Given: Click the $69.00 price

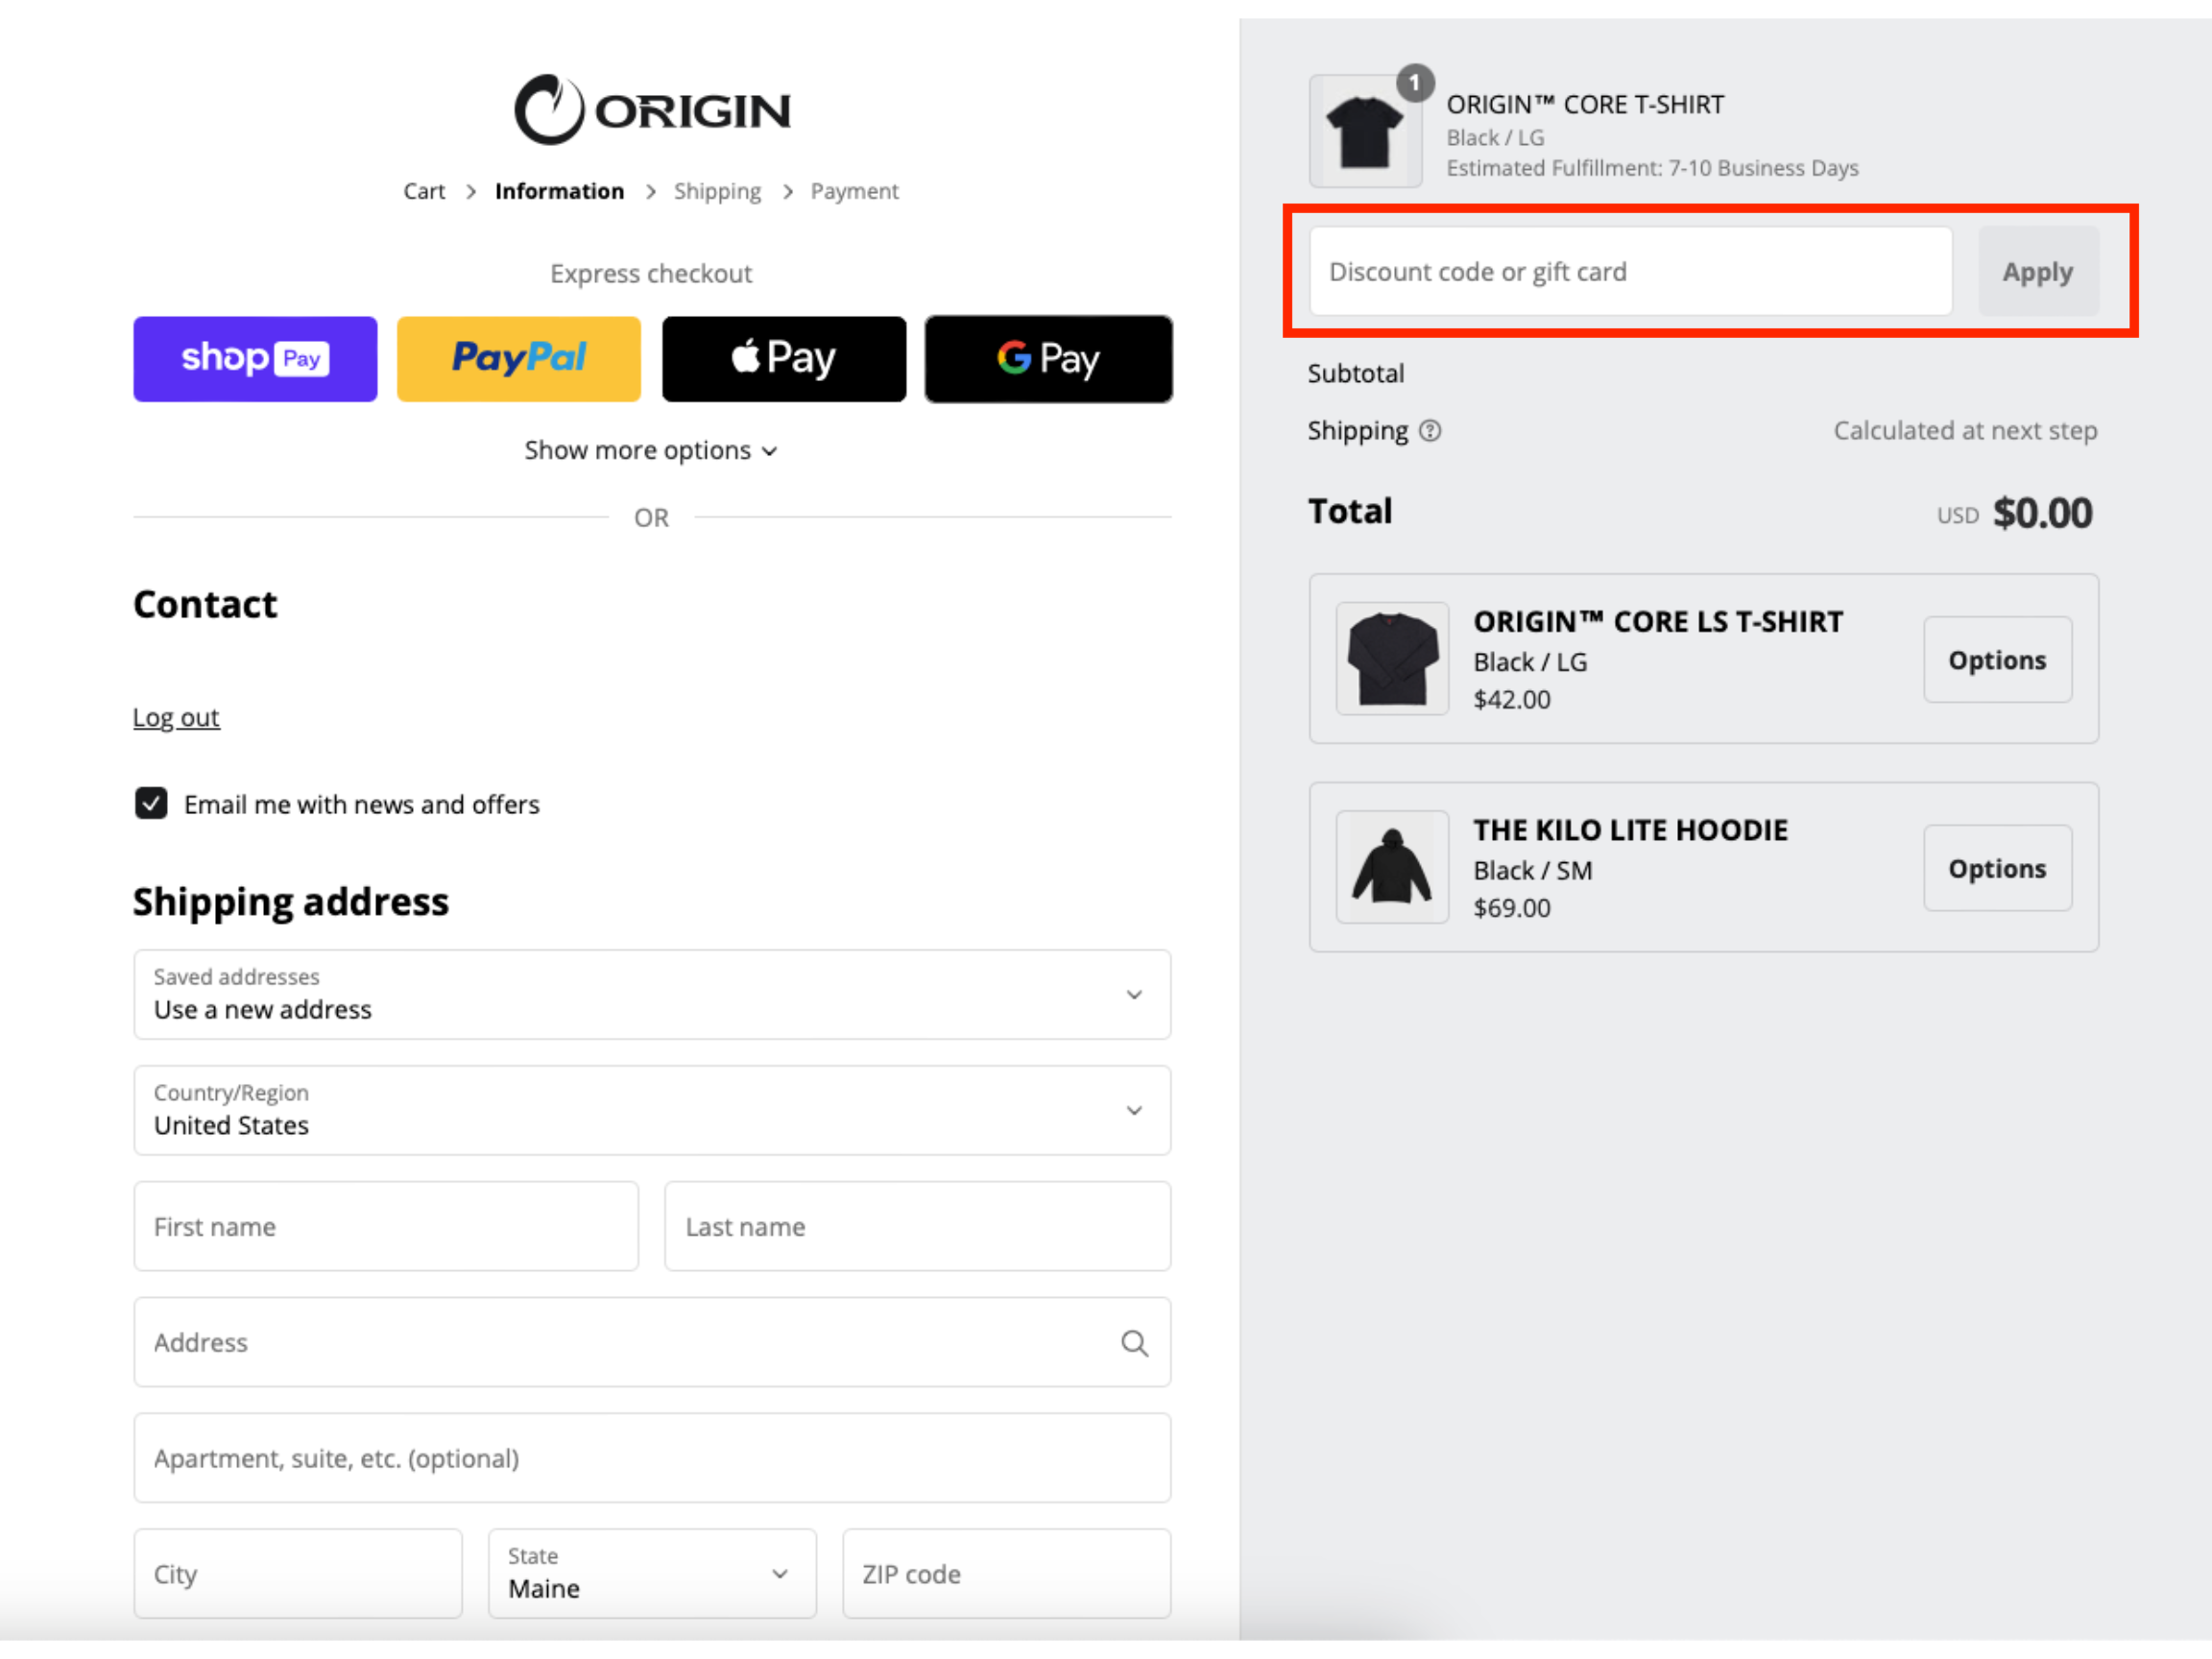Looking at the screenshot, I should (1512, 908).
